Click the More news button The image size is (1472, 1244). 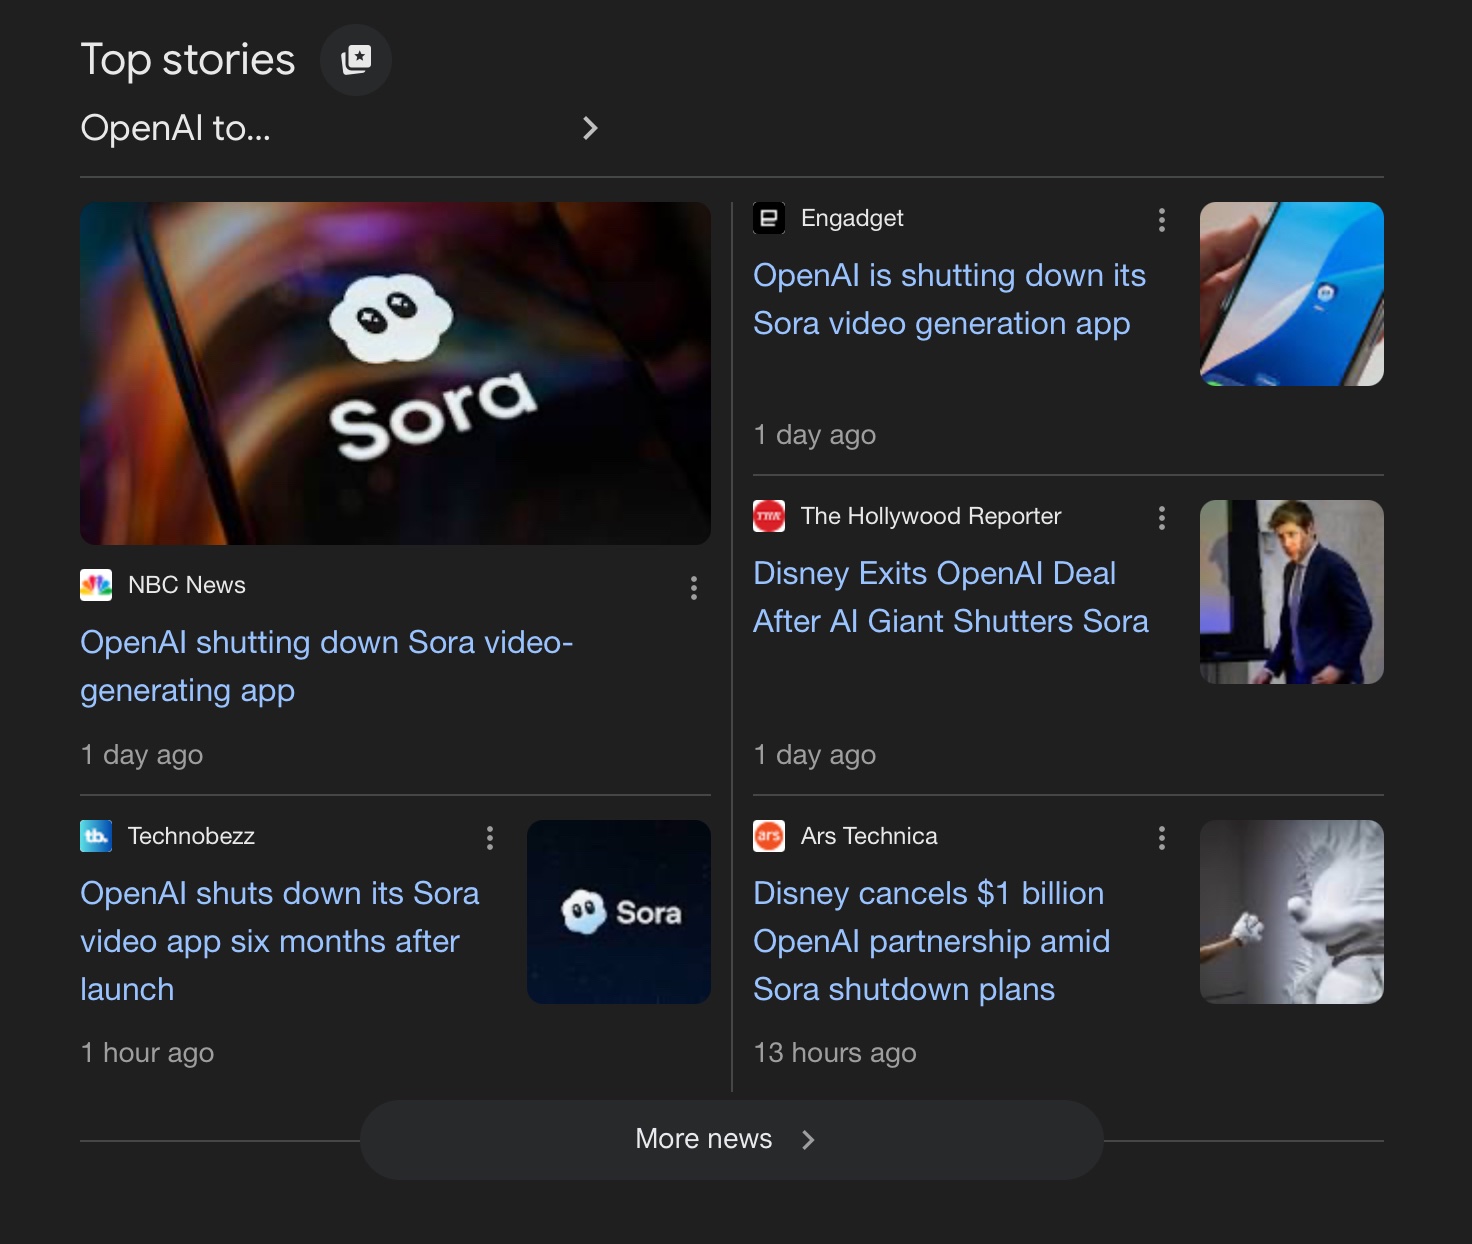tap(731, 1139)
